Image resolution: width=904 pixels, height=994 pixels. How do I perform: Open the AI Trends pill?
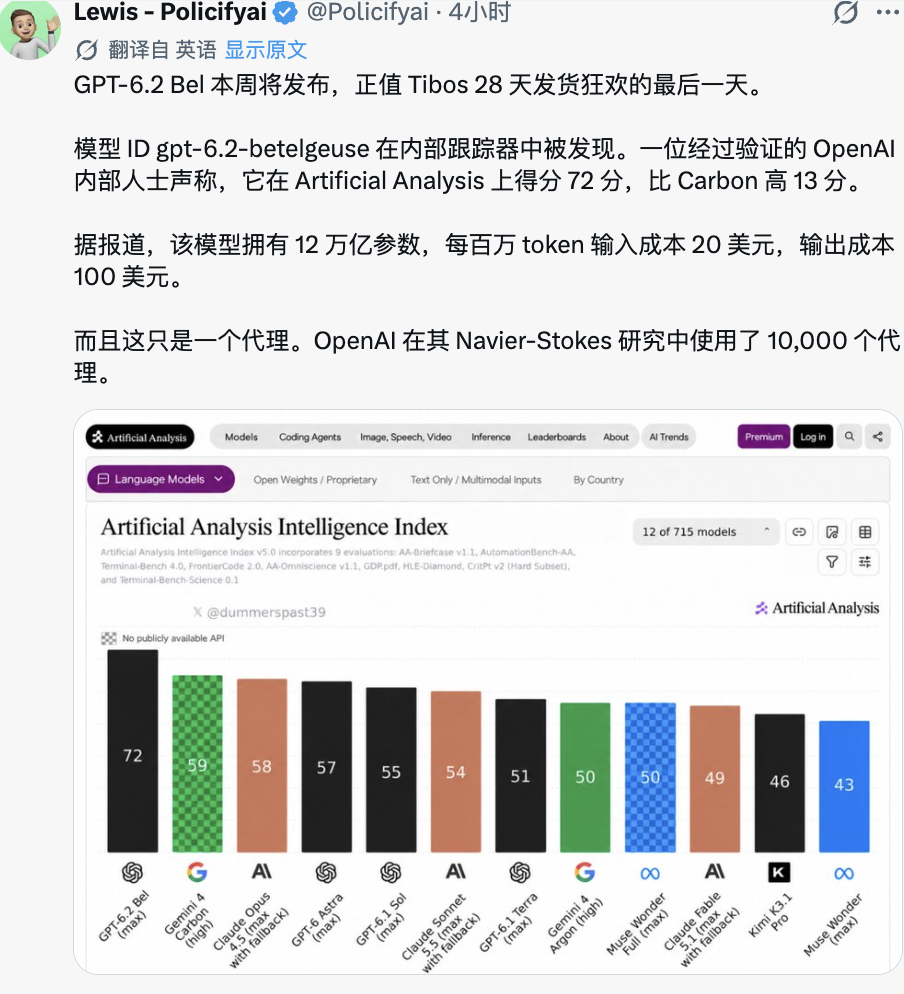click(669, 437)
